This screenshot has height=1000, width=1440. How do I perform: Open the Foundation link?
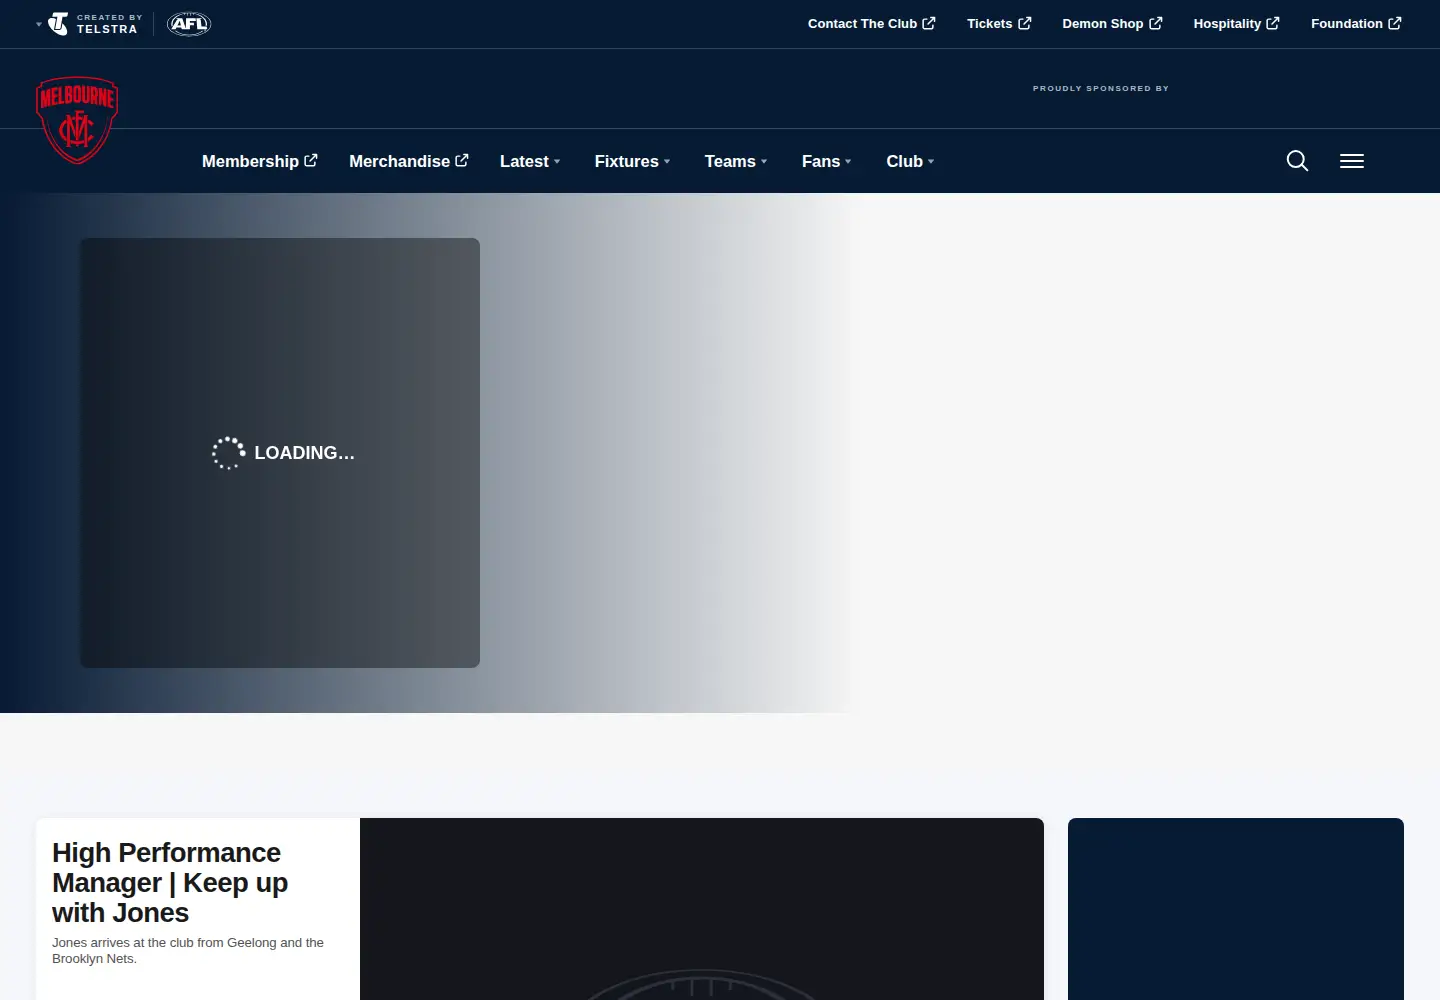pyautogui.click(x=1356, y=24)
